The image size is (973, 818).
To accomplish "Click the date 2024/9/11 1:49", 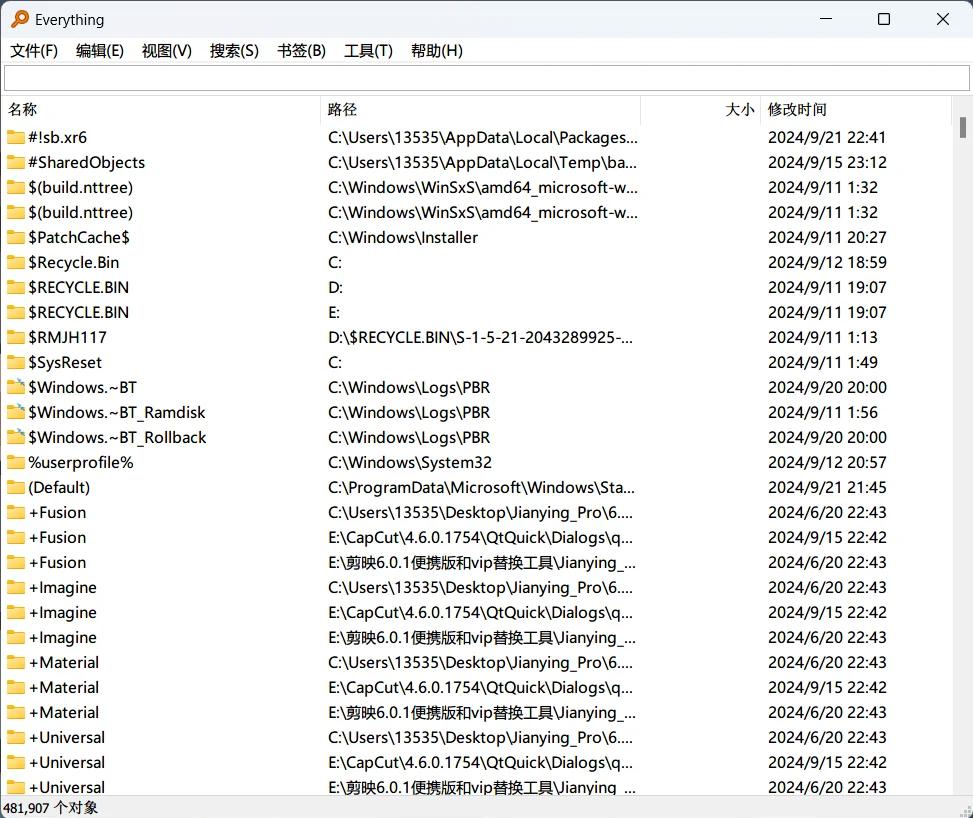I will (x=823, y=362).
